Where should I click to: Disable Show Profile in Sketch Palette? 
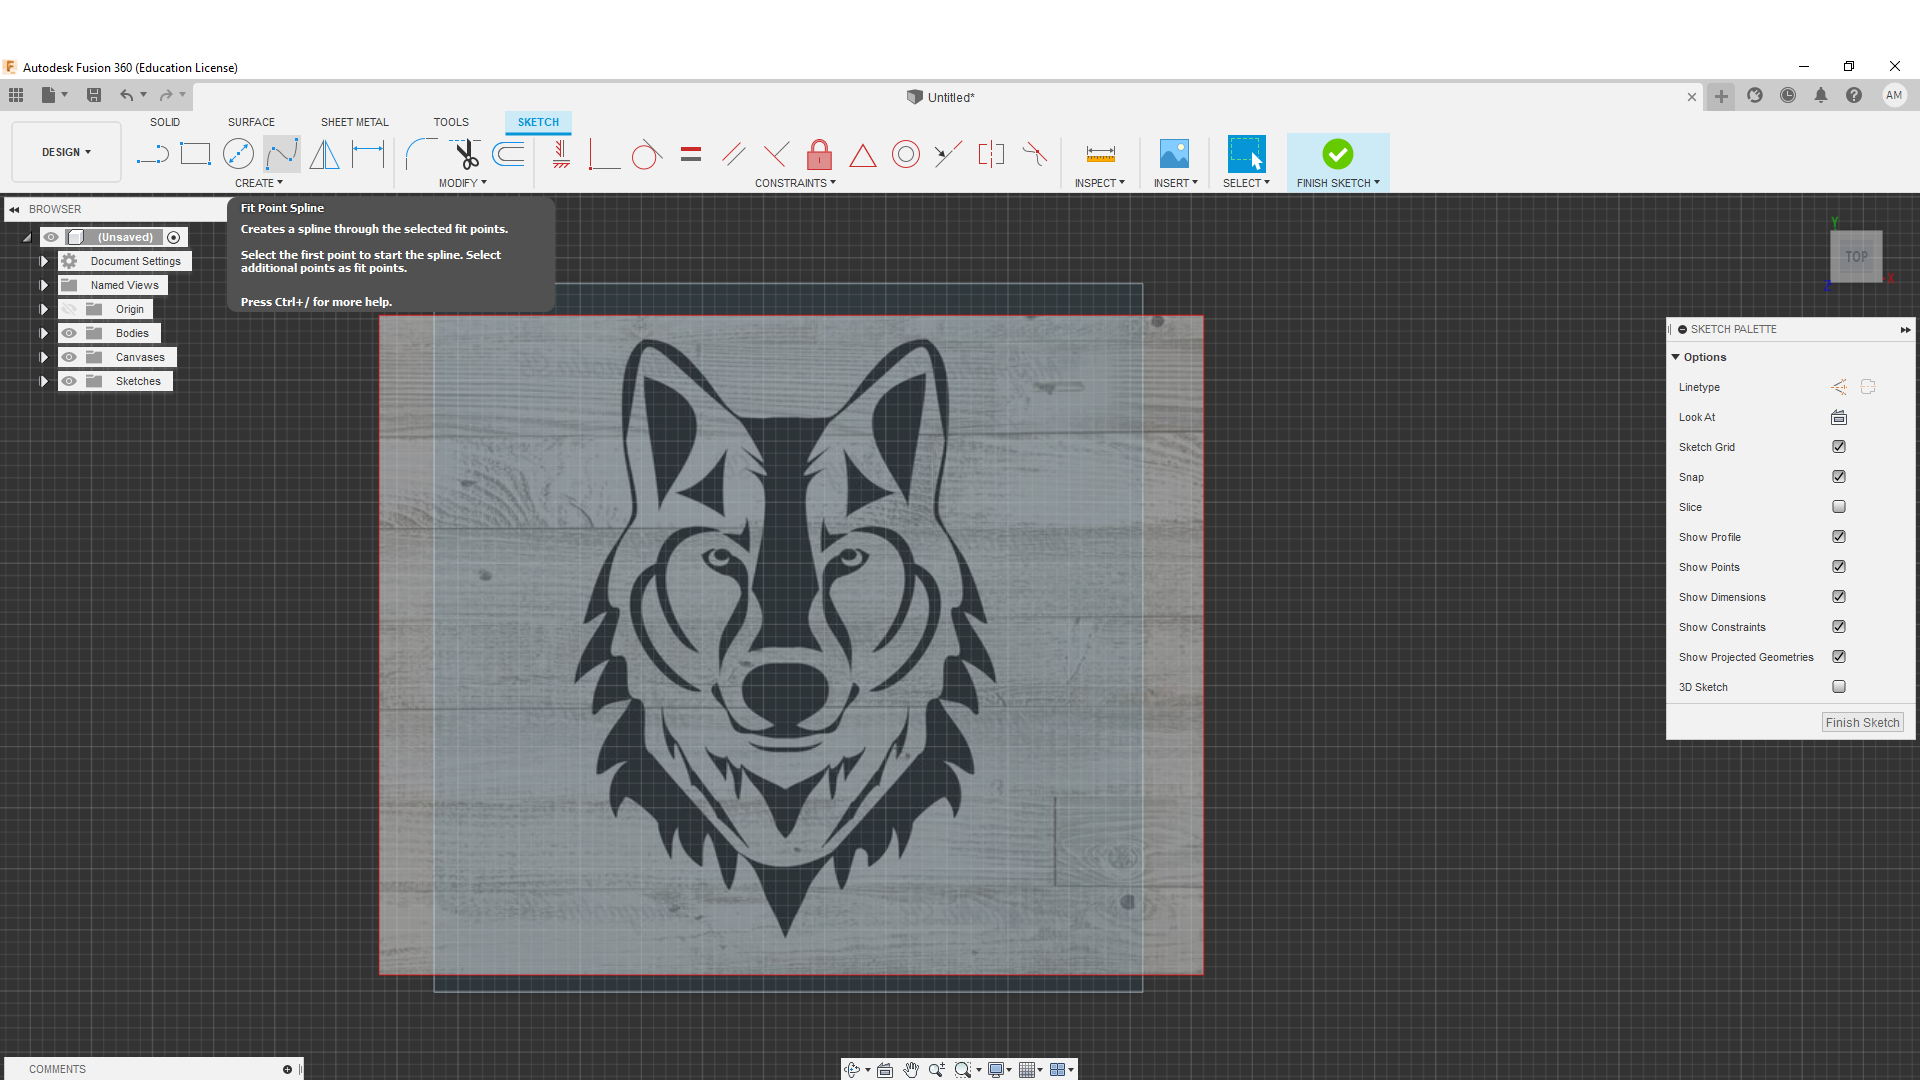tap(1840, 535)
